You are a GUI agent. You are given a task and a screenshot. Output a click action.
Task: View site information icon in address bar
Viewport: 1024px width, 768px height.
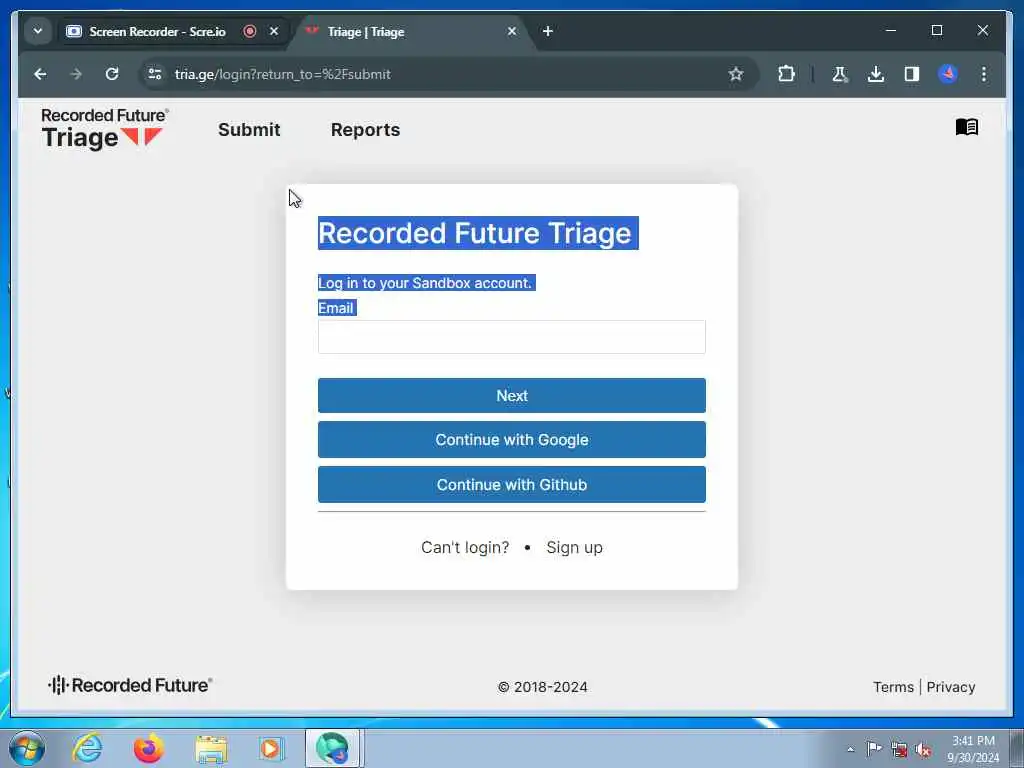pyautogui.click(x=155, y=74)
